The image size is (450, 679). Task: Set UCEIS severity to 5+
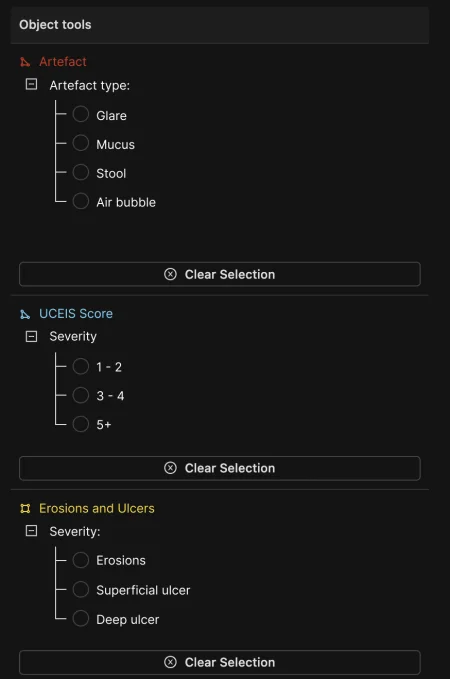[81, 424]
